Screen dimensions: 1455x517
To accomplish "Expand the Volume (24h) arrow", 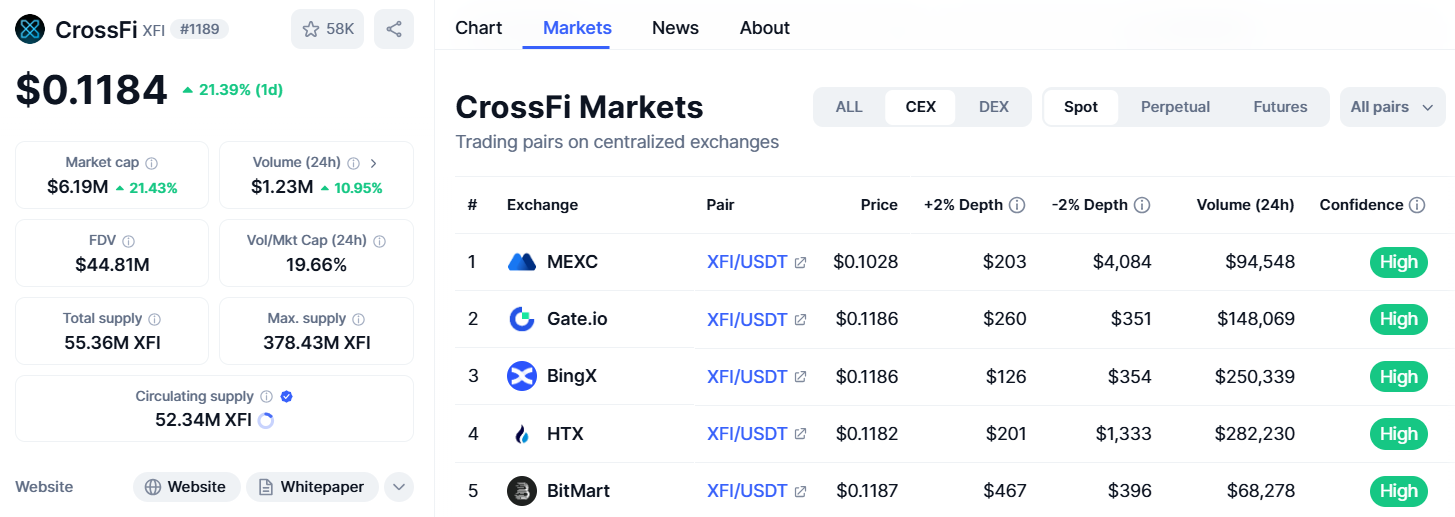I will click(x=374, y=163).
